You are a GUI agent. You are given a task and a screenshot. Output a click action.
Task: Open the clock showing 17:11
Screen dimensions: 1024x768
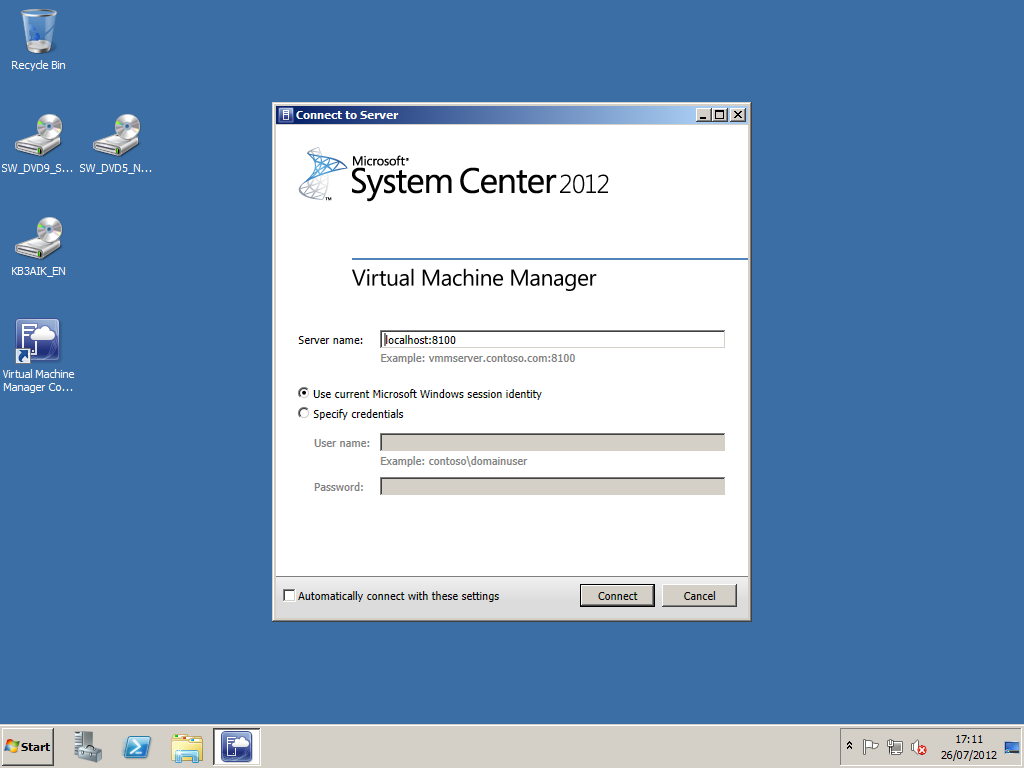(x=968, y=746)
